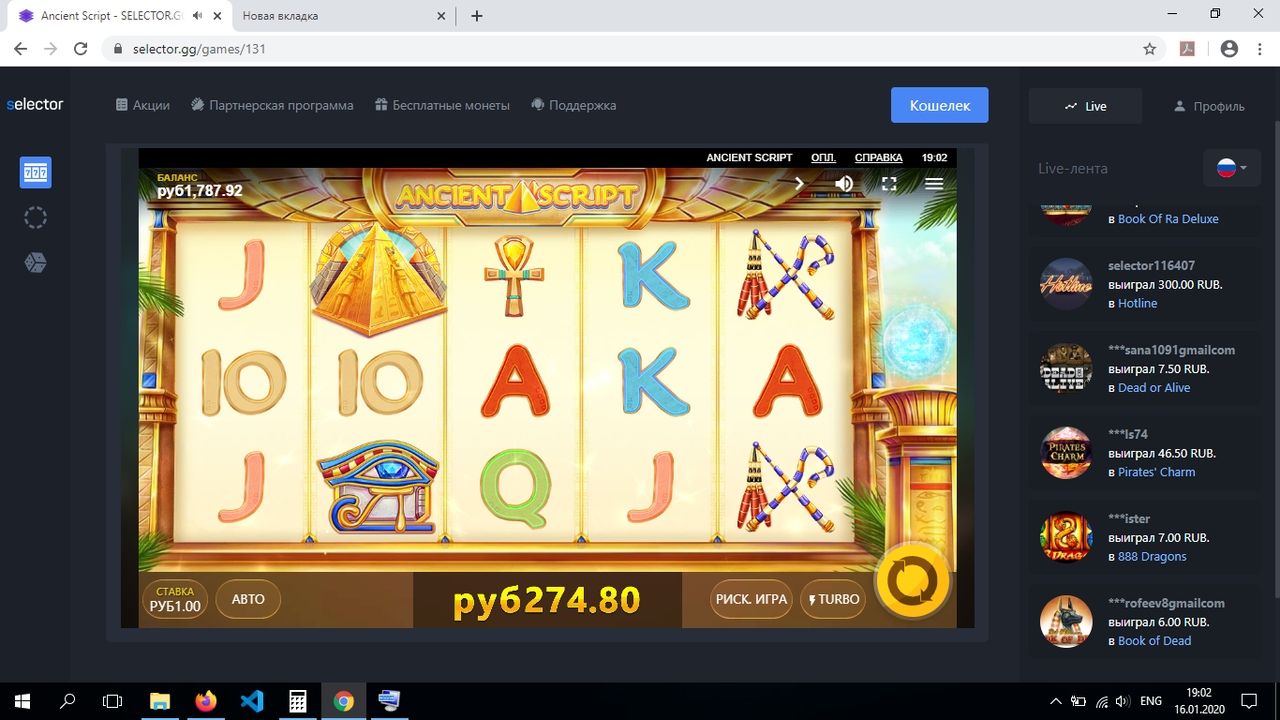Reload the current page
1280x720 pixels.
click(82, 49)
